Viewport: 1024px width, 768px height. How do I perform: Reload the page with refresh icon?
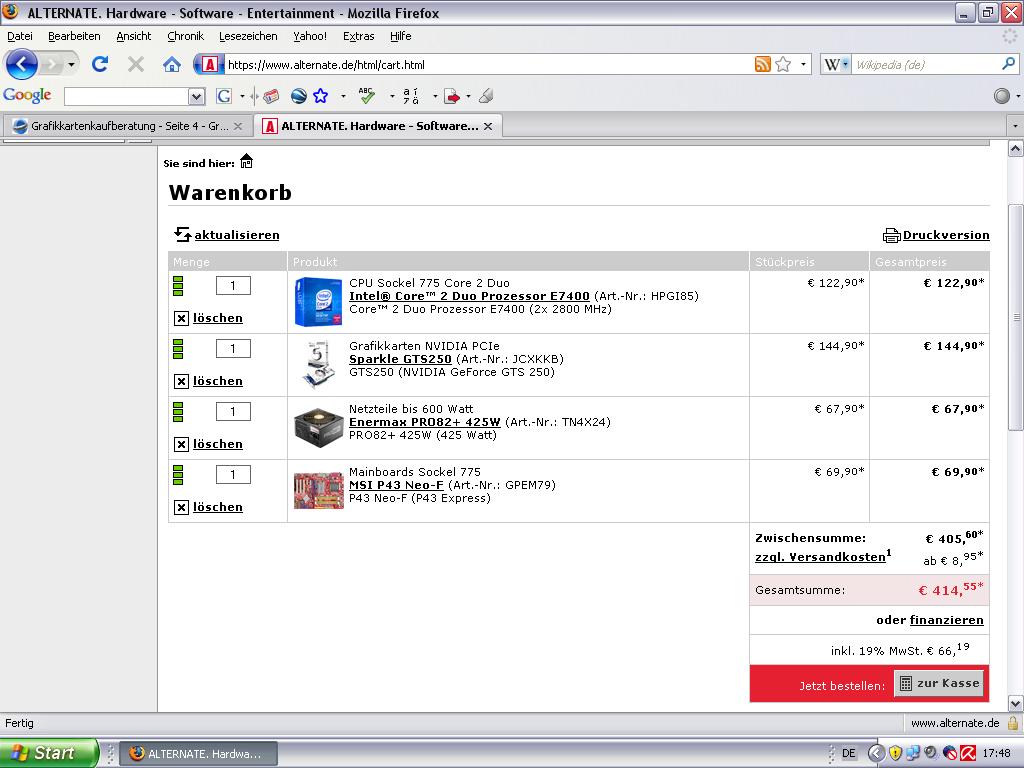coord(100,64)
